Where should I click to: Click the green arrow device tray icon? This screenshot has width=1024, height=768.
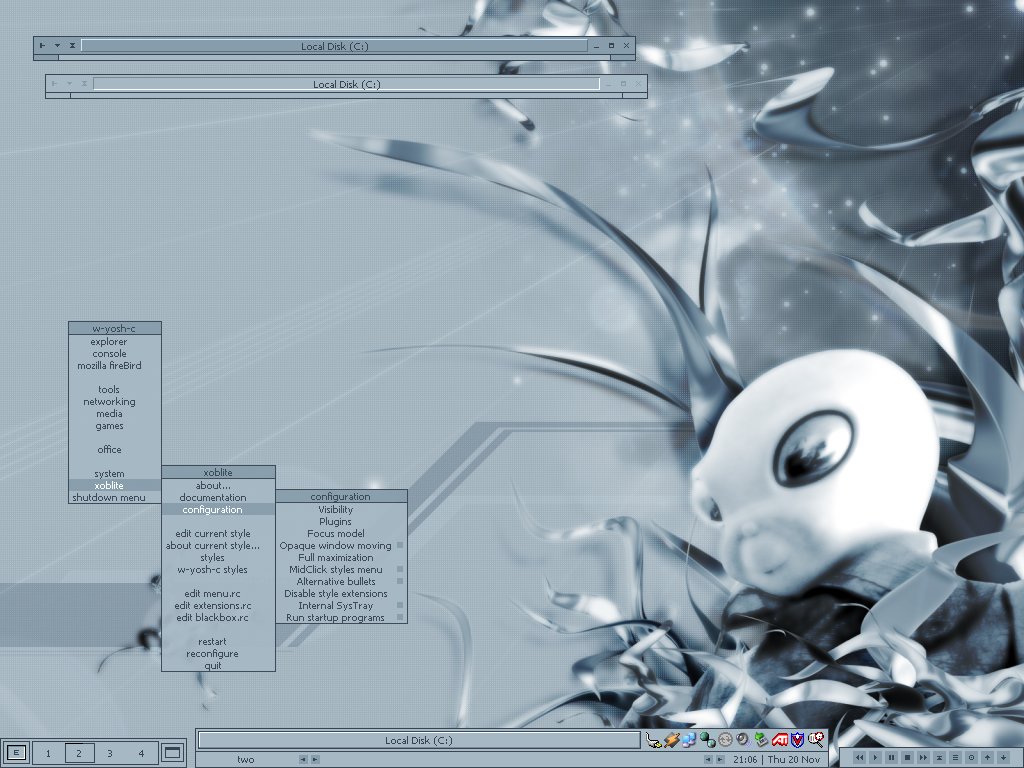point(761,739)
